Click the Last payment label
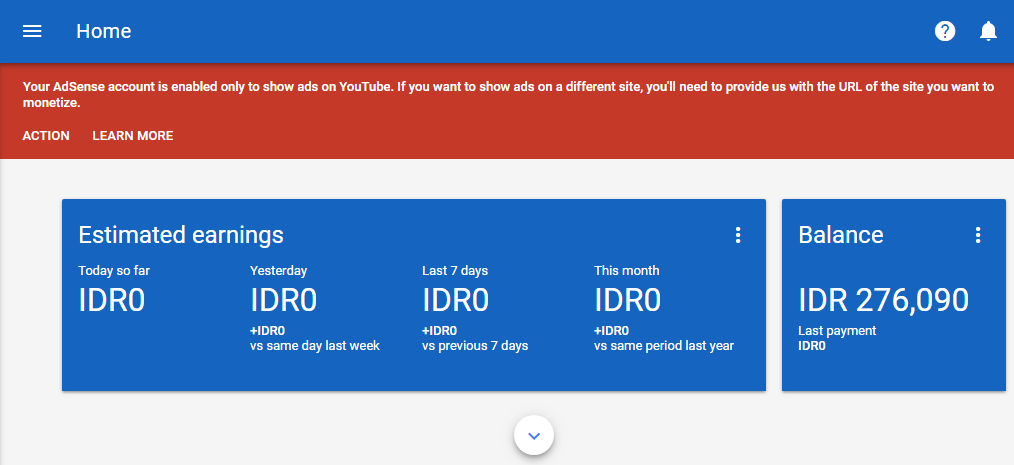Image resolution: width=1014 pixels, height=465 pixels. click(837, 330)
